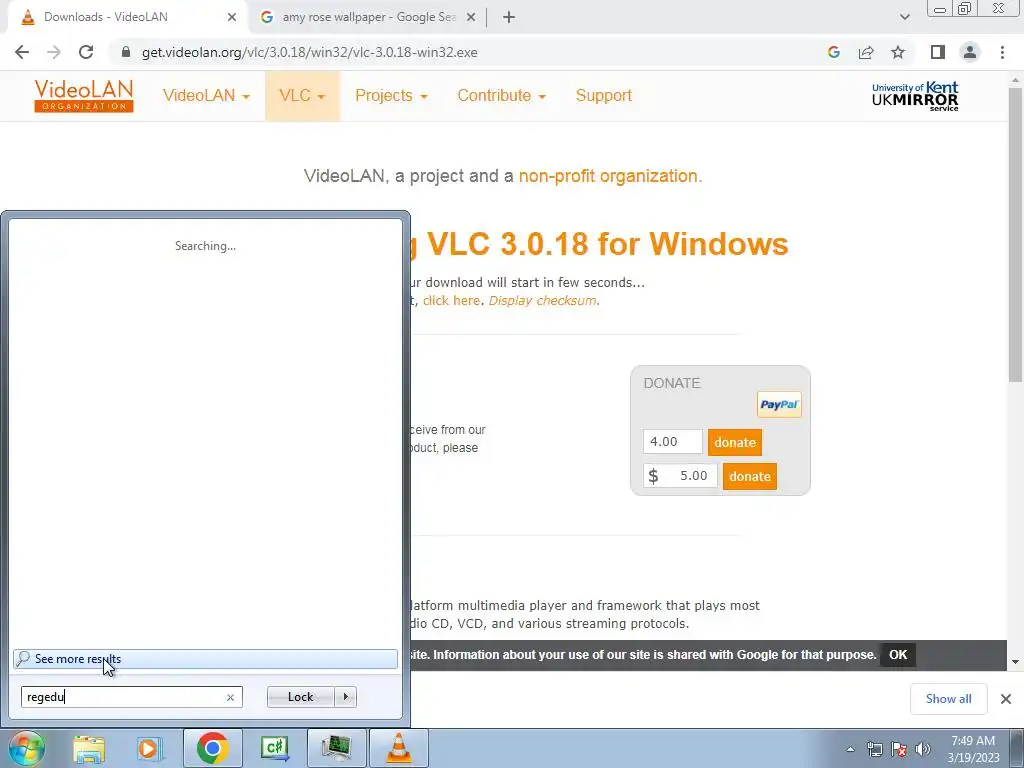Click the 'click here' download link
Image resolution: width=1024 pixels, height=768 pixels.
451,300
